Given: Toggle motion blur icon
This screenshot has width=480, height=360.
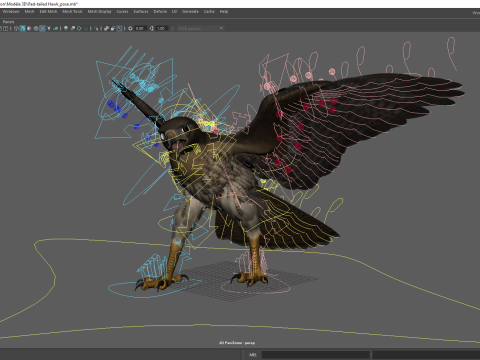Looking at the screenshot, I should (x=73, y=28).
